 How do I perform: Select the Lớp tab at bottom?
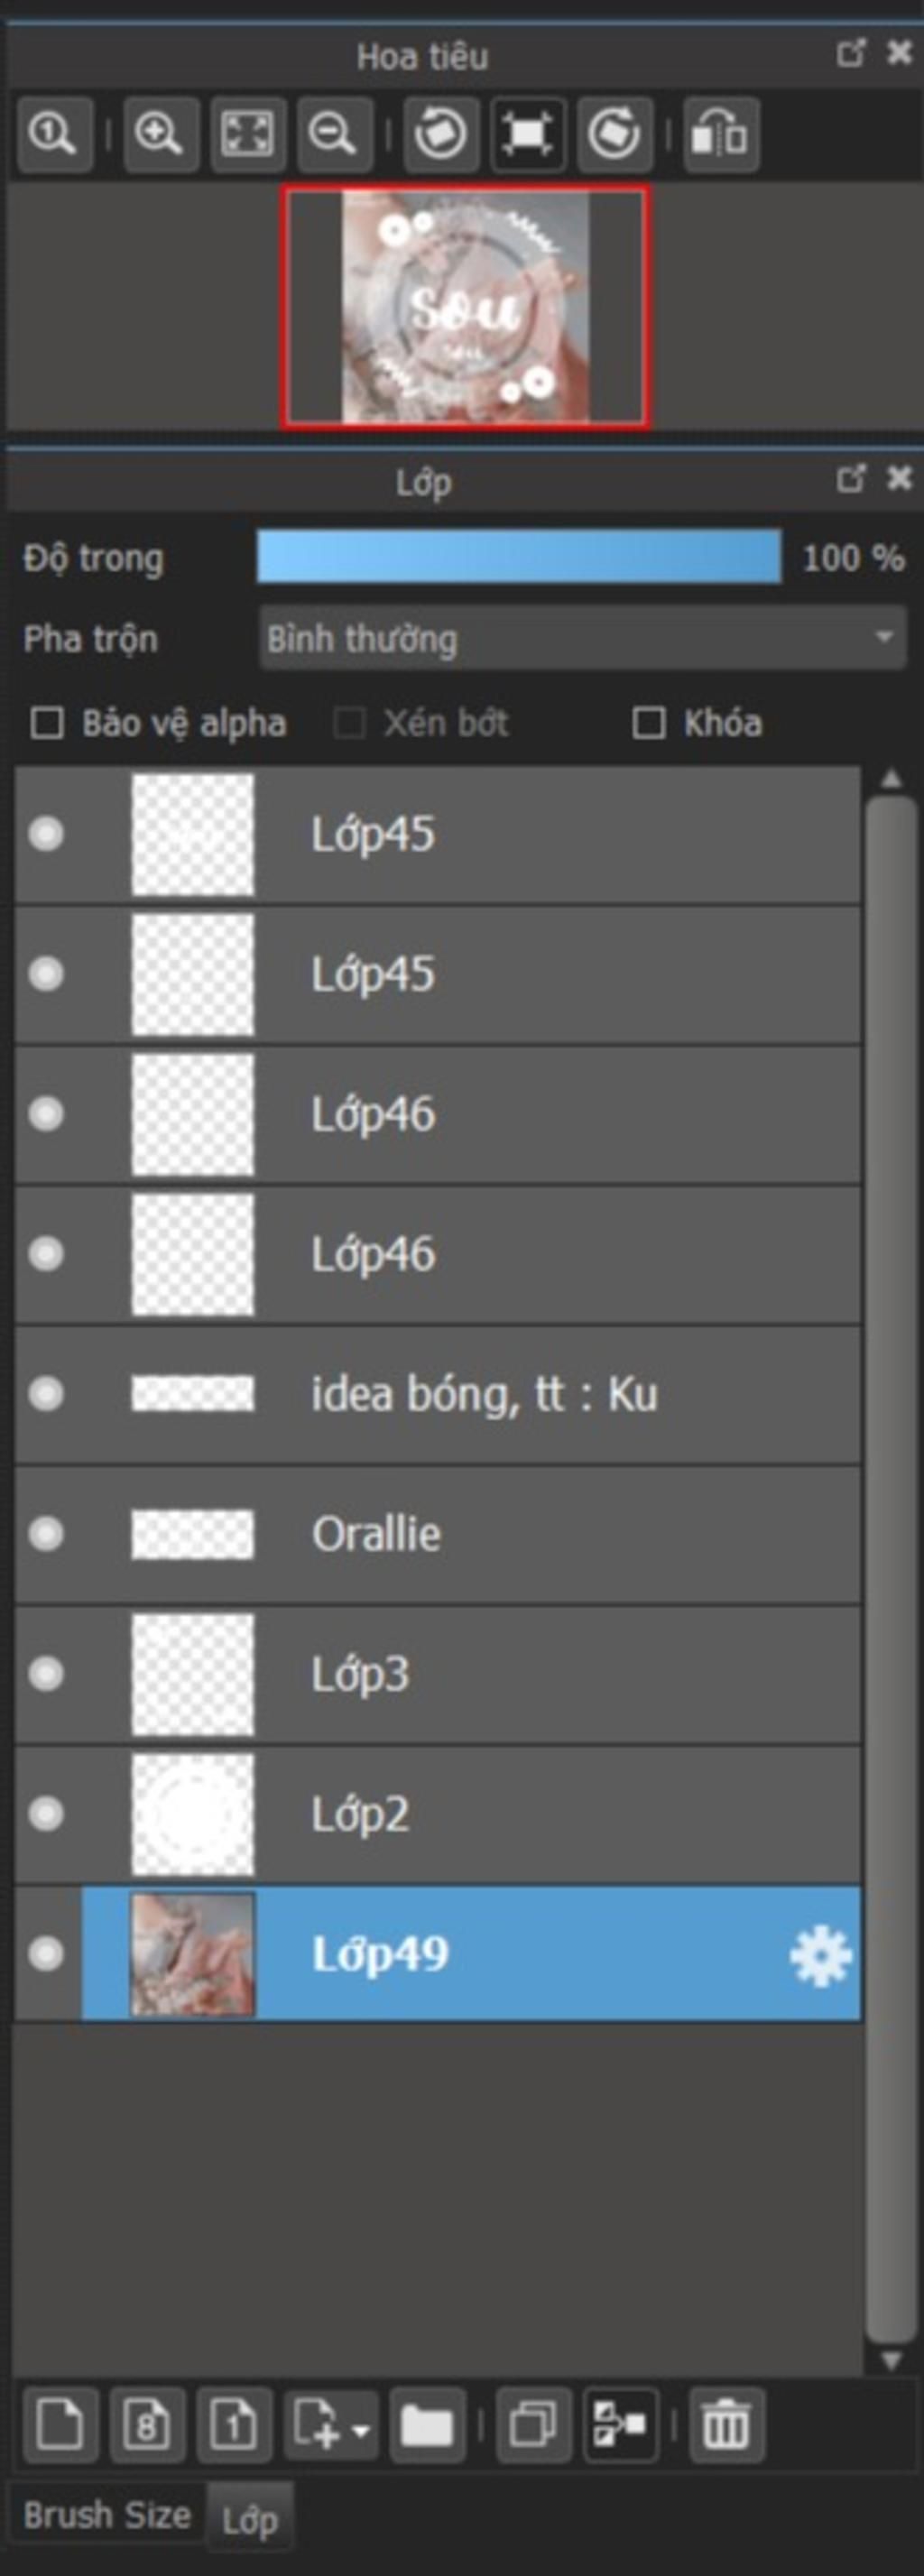249,2520
